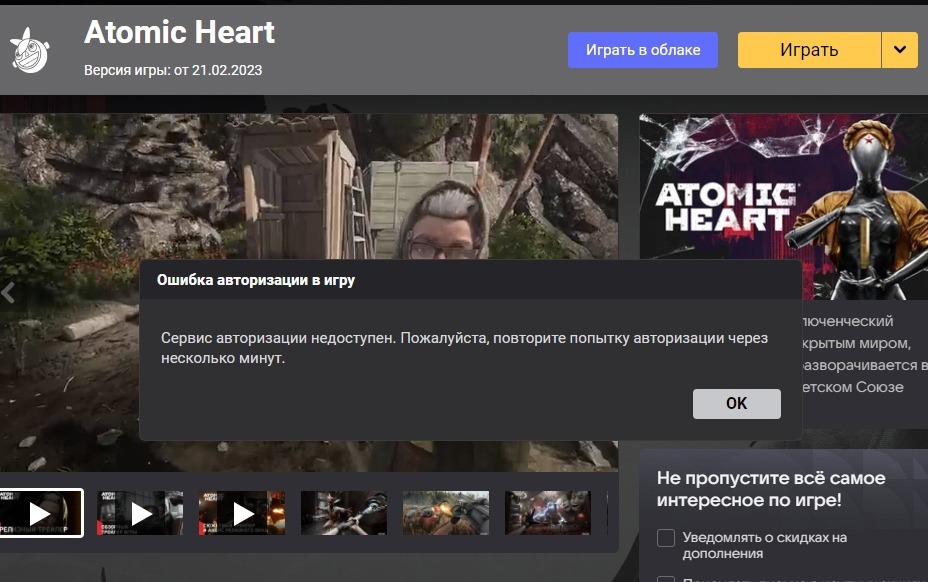928x582 pixels.
Task: Play the third video thumbnail
Action: coord(242,513)
